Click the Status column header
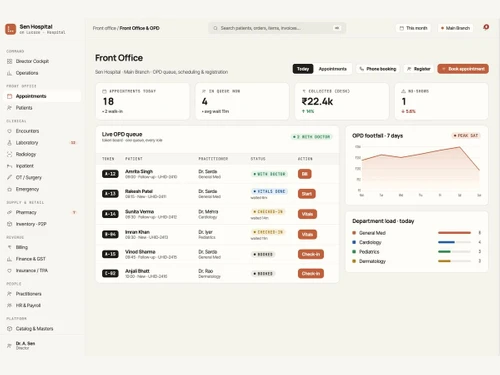This screenshot has width=500, height=375. [x=258, y=159]
